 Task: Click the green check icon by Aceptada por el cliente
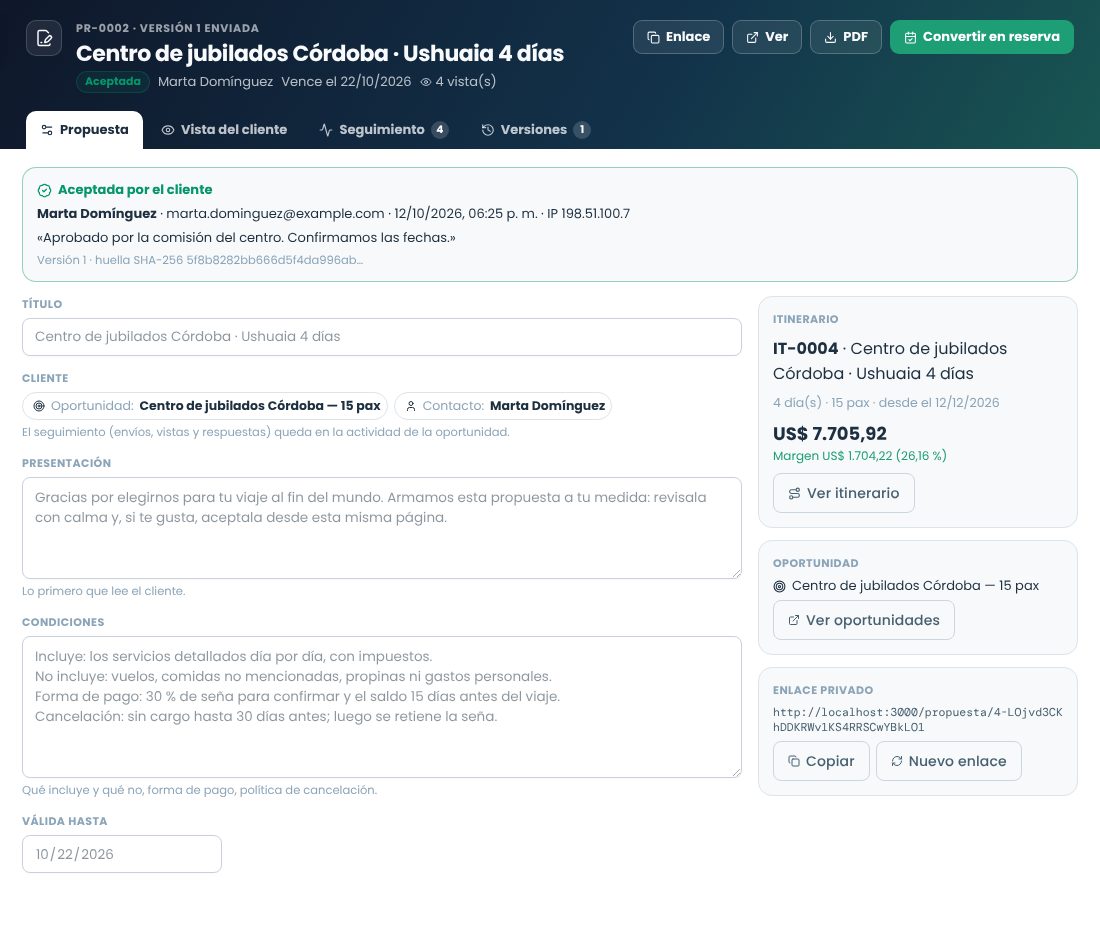pos(44,190)
